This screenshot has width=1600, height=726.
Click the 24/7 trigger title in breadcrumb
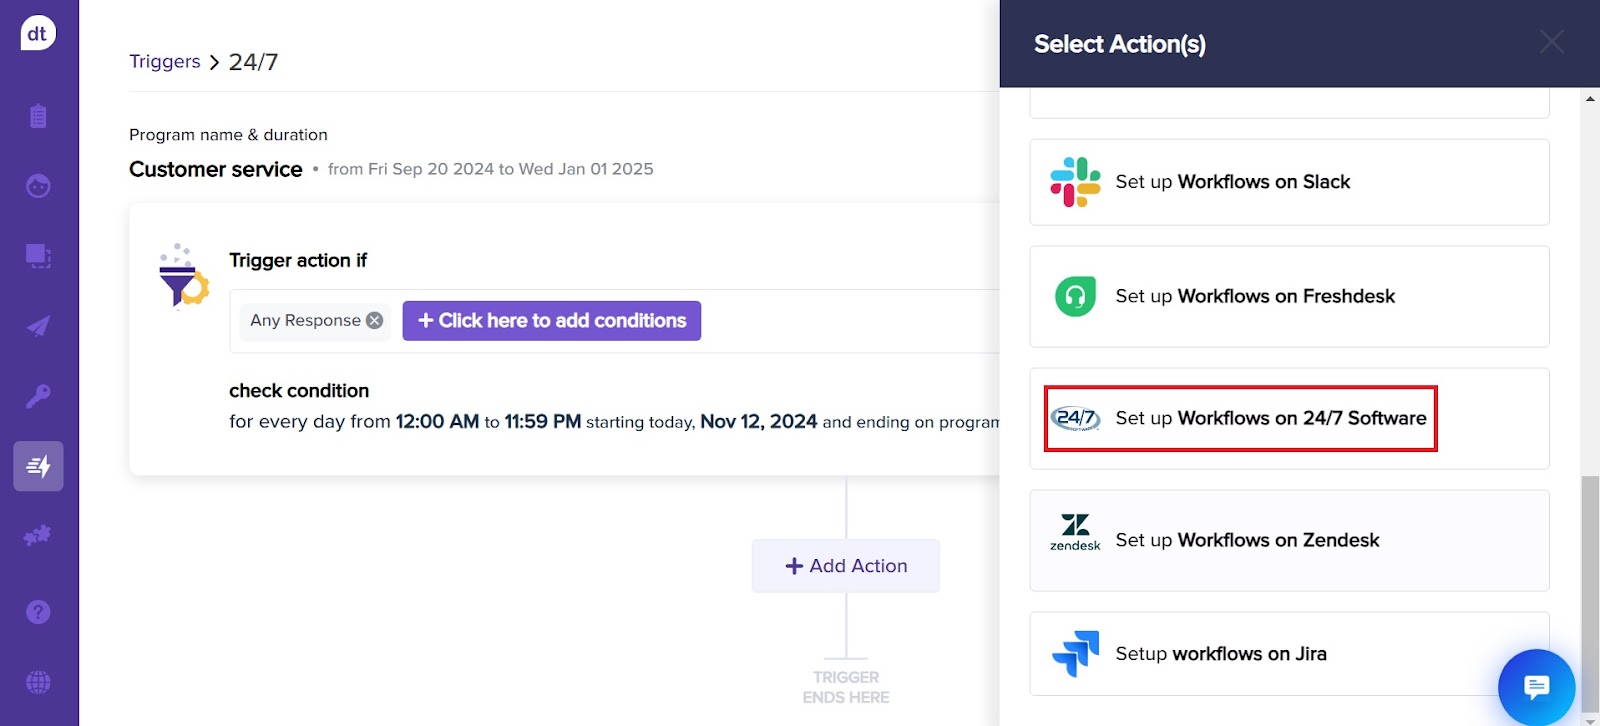[x=254, y=62]
